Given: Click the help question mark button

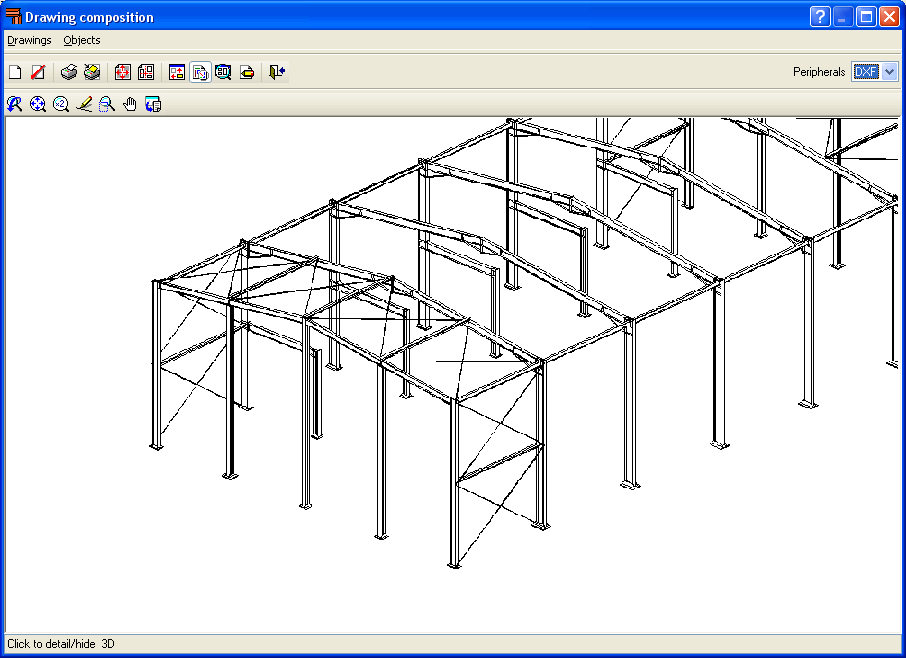Looking at the screenshot, I should (820, 17).
